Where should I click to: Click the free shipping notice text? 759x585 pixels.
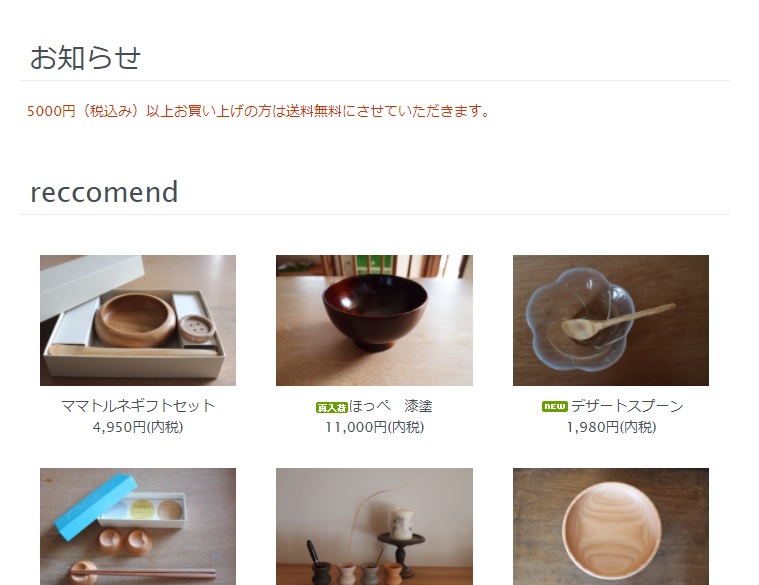(258, 111)
